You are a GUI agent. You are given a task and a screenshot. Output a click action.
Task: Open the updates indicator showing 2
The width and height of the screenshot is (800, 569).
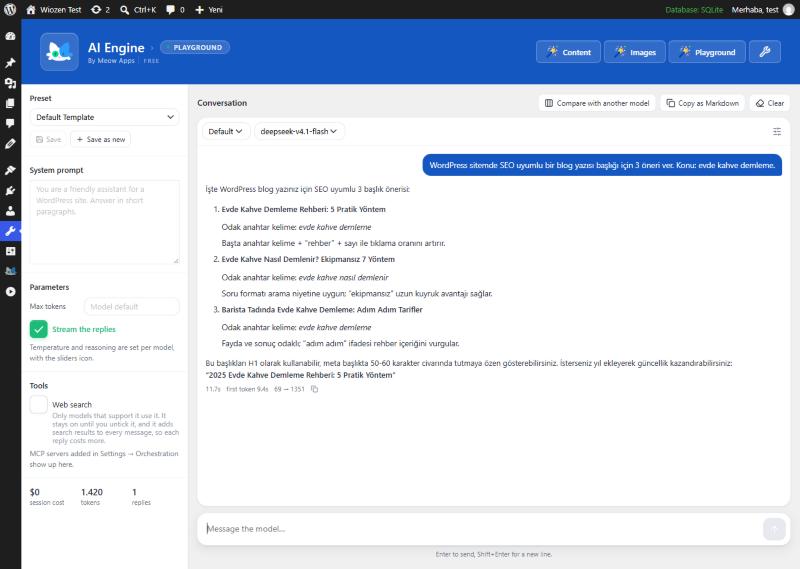(101, 10)
